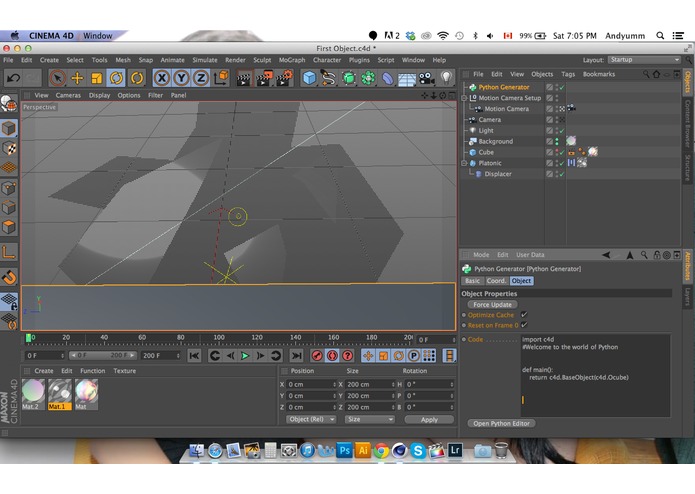Click Spotlight search in menu bar

point(660,36)
